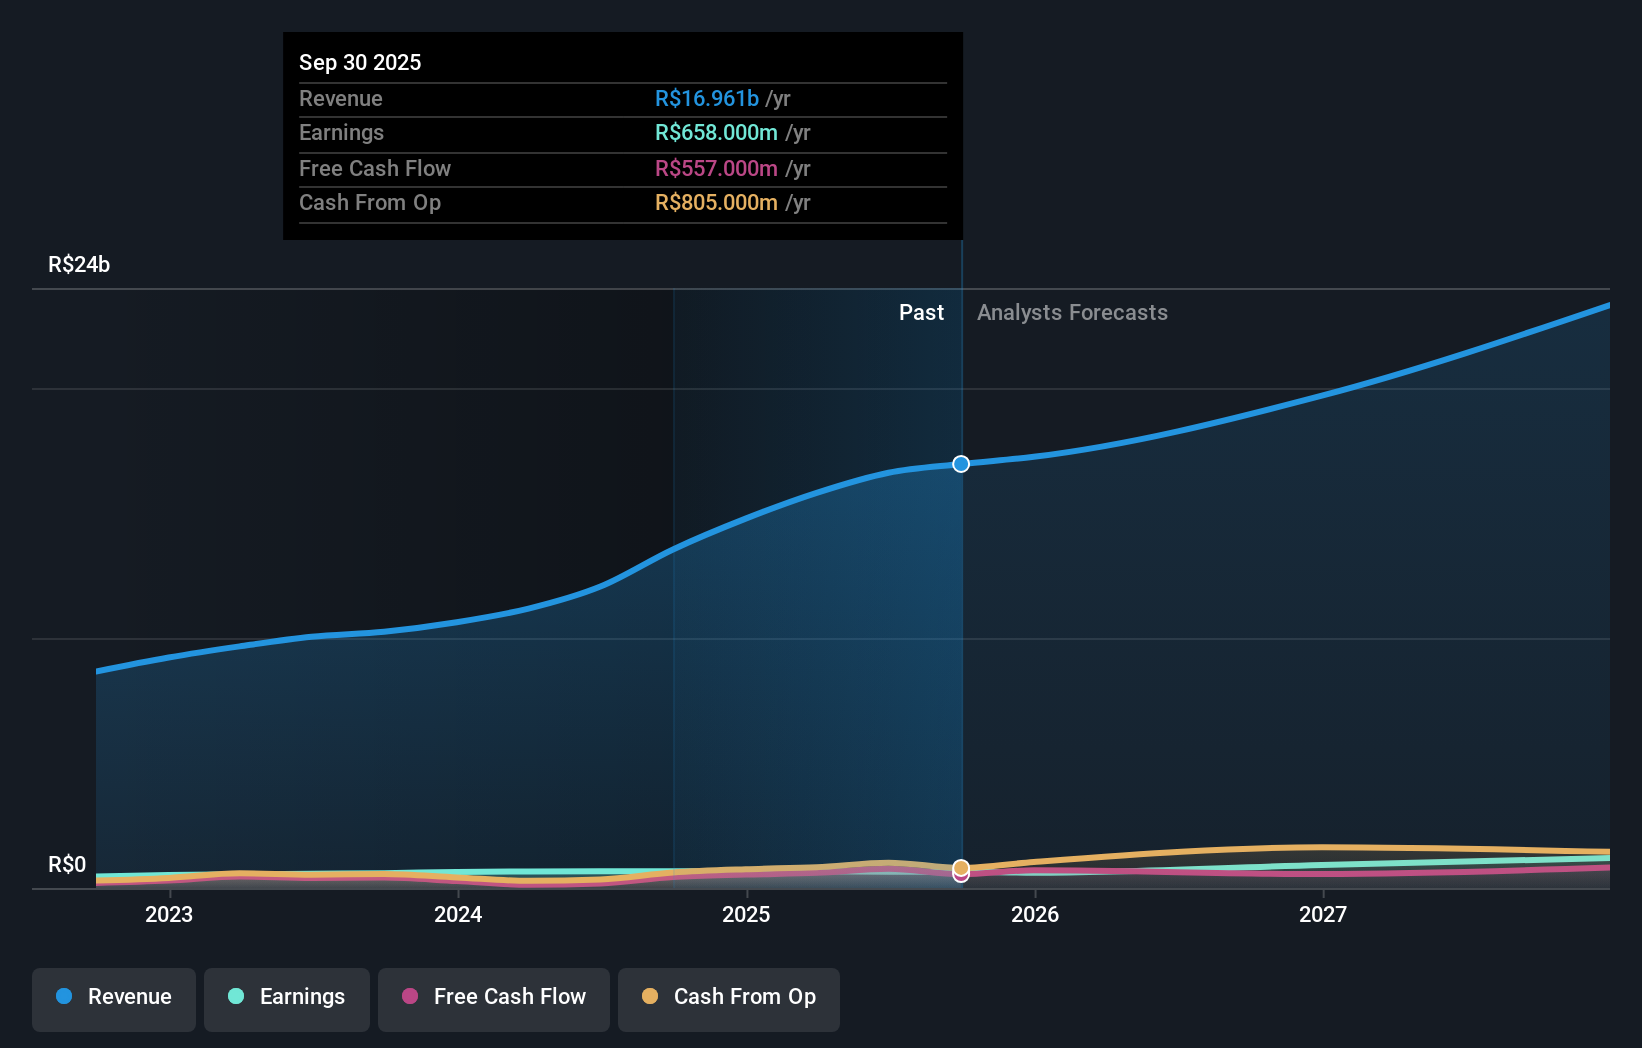
Task: Click the orange Cash From Op marker on chart
Action: (961, 866)
